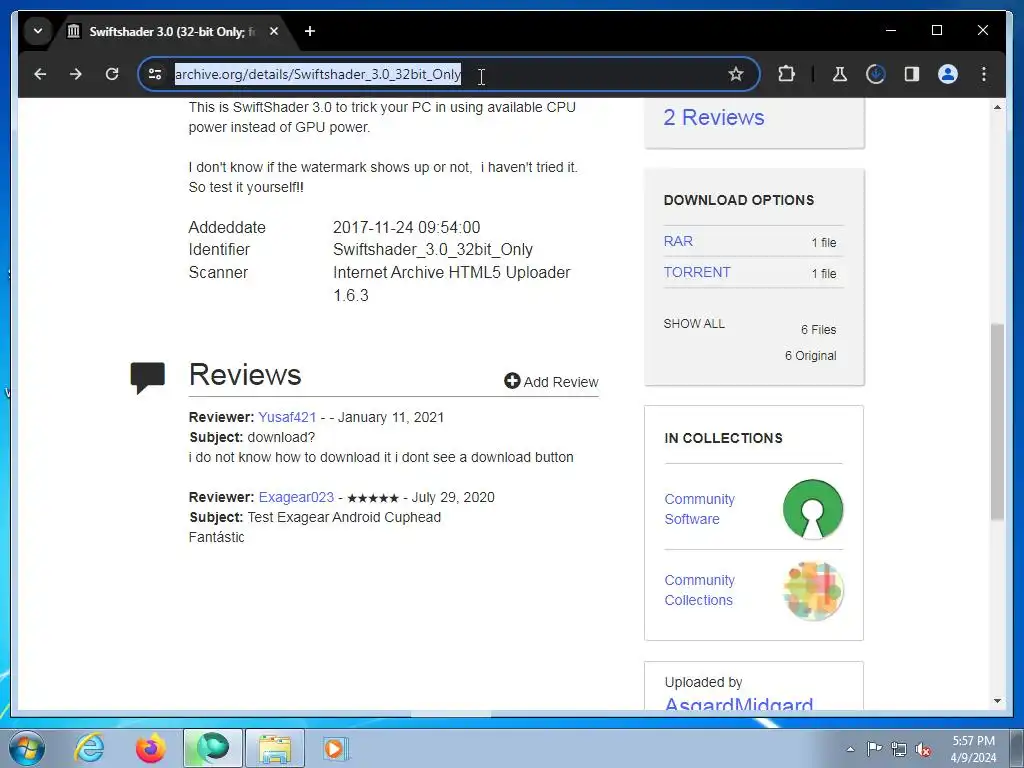Viewport: 1024px width, 768px height.
Task: Click the '6 Files' count text
Action: click(x=818, y=330)
